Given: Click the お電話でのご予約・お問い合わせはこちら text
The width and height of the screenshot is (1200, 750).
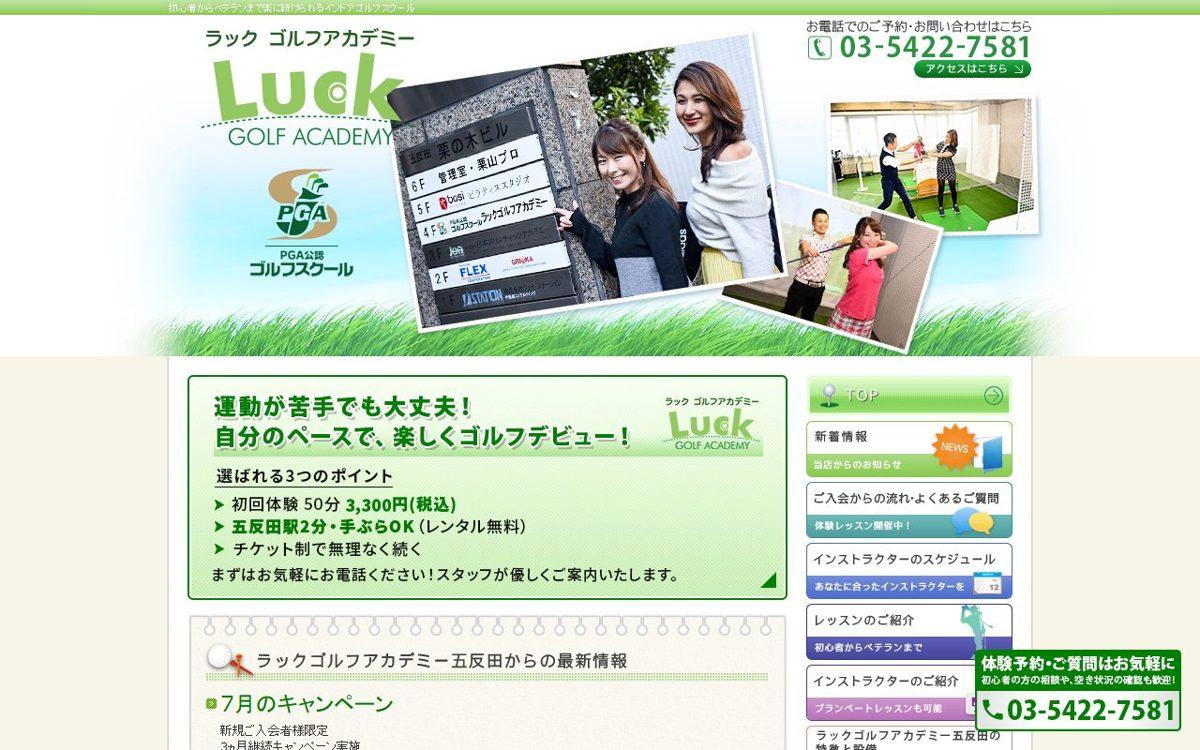Looking at the screenshot, I should 919,26.
